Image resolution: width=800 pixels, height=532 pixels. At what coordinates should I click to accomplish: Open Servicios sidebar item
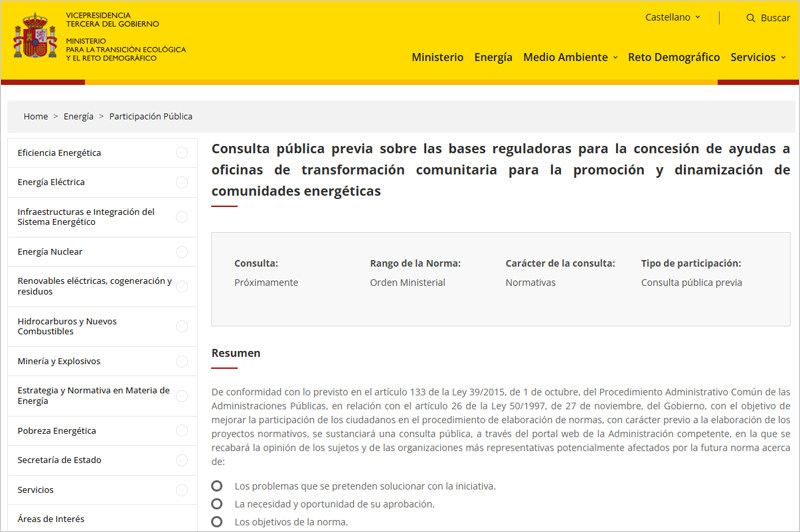pos(35,490)
